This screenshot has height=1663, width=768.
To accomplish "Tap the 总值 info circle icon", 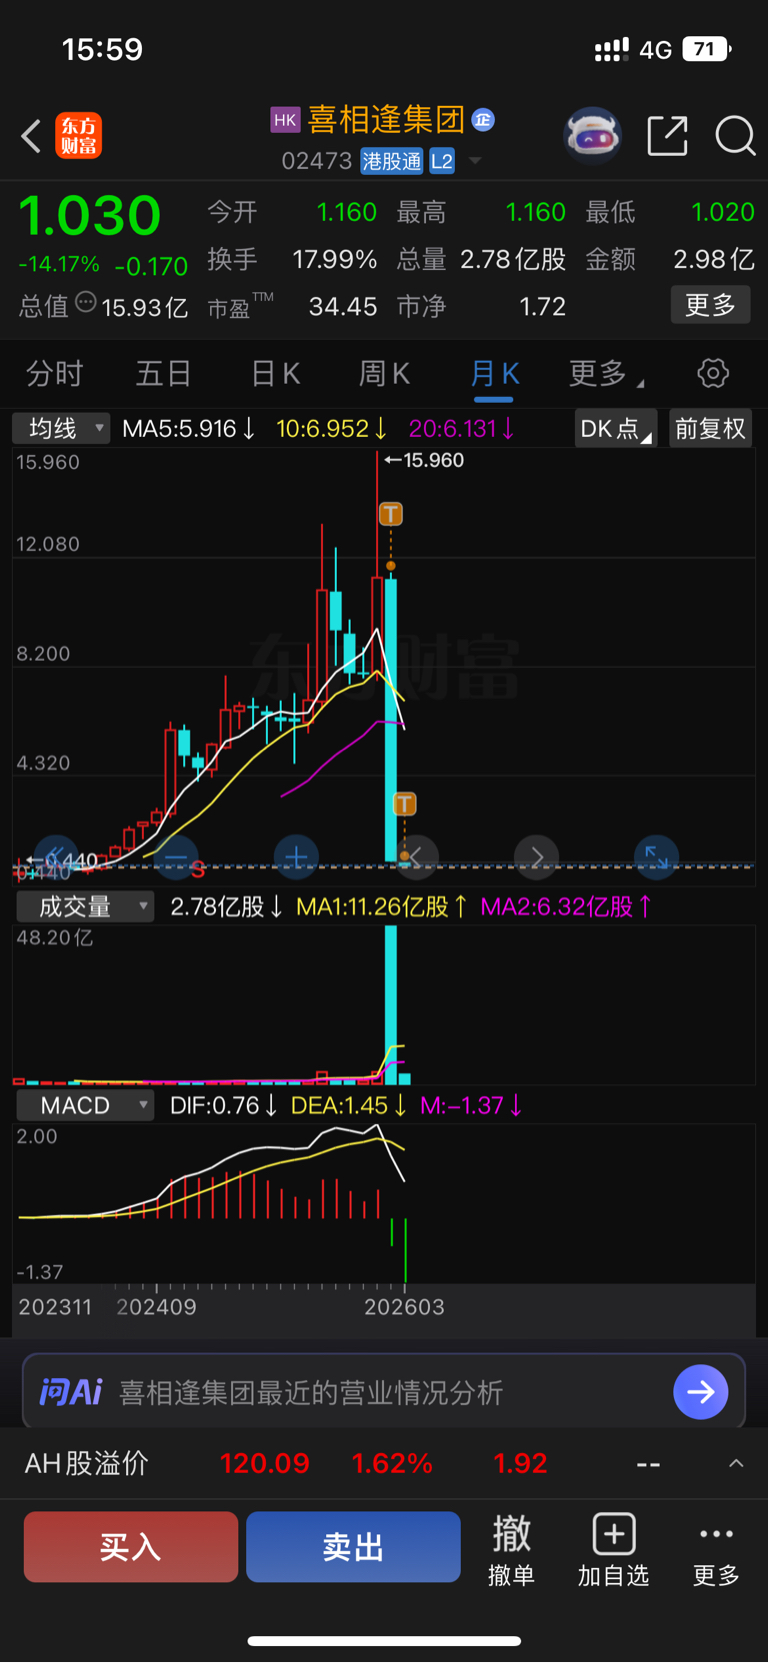I will click(86, 302).
